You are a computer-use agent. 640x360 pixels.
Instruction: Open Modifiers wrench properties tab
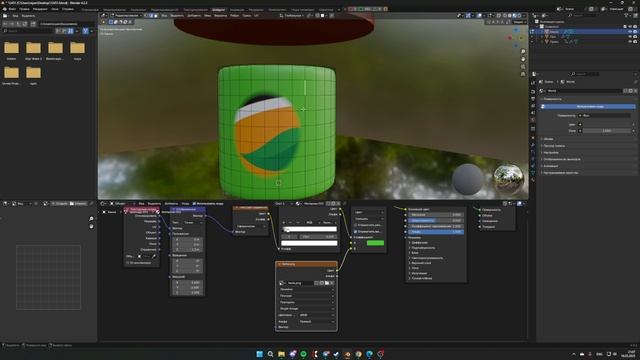point(533,144)
